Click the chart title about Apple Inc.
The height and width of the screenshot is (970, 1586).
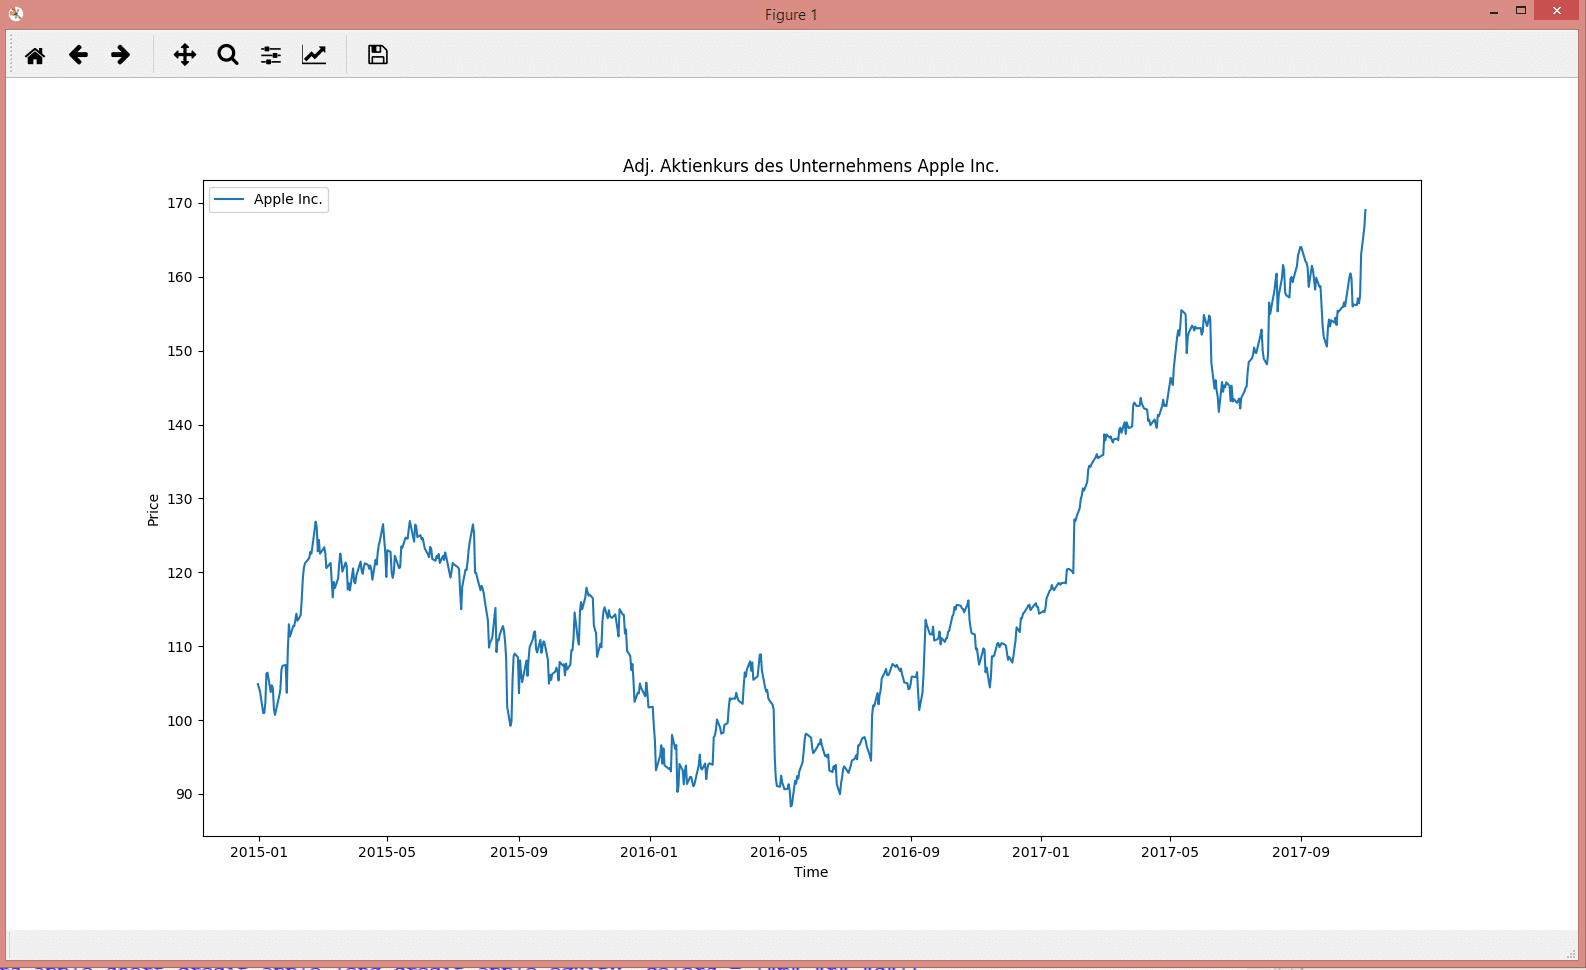[x=811, y=166]
